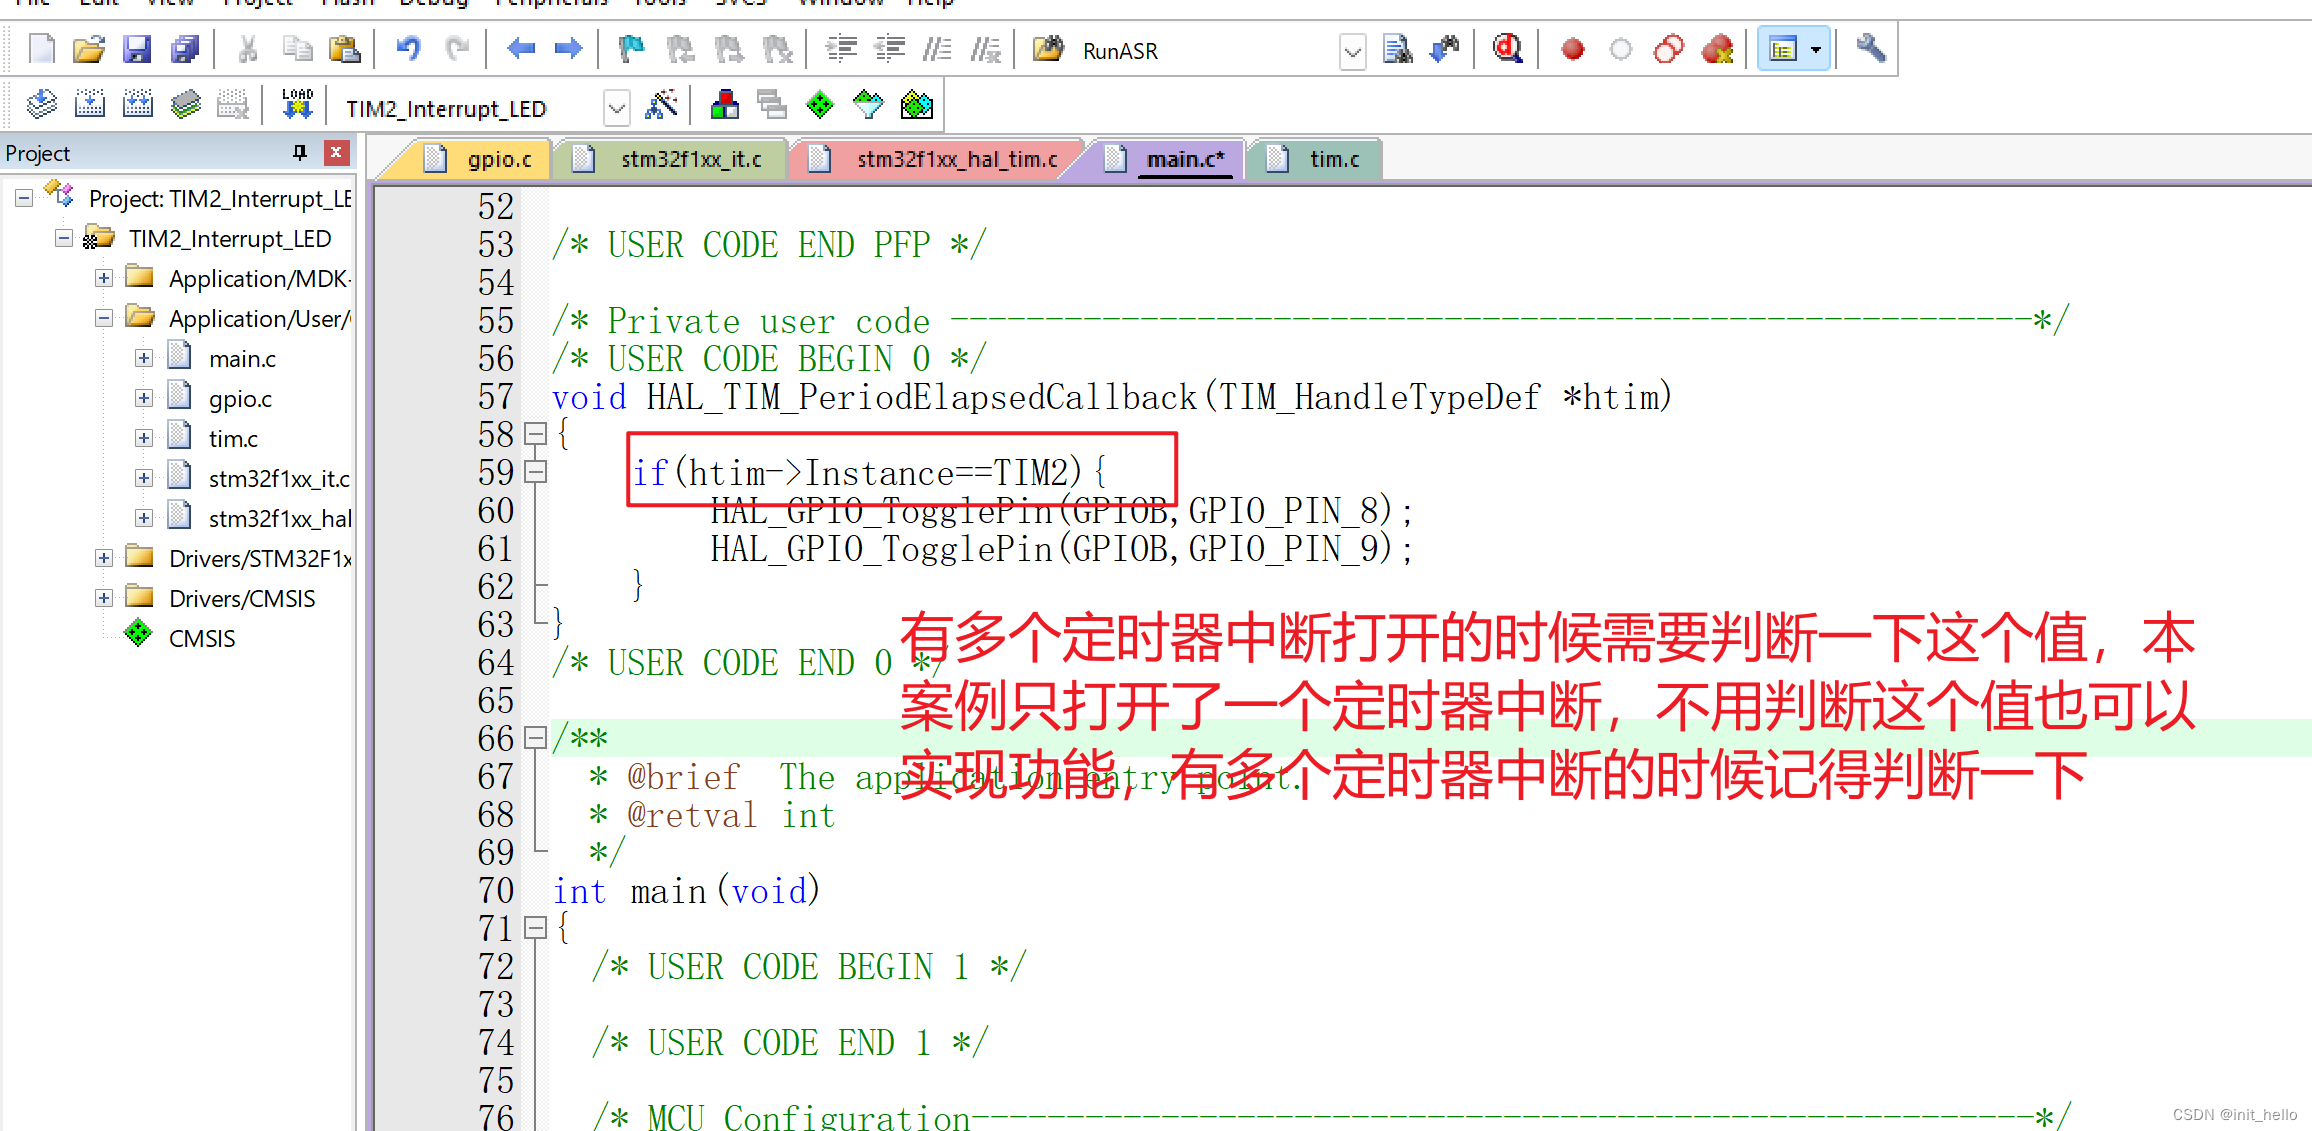Open TIM2_Interrupt_LED target dropdown
This screenshot has width=2312, height=1131.
(617, 107)
